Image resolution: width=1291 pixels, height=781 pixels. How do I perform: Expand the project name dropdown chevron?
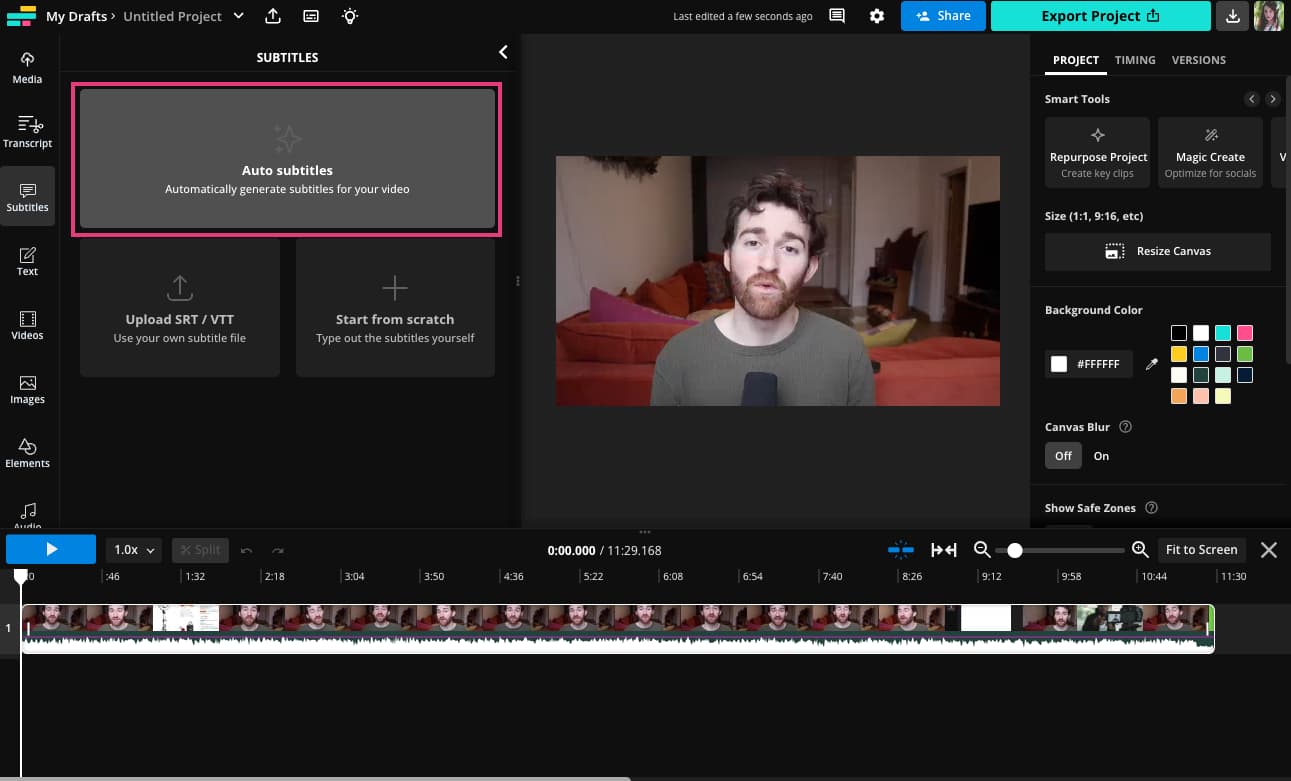click(x=238, y=16)
